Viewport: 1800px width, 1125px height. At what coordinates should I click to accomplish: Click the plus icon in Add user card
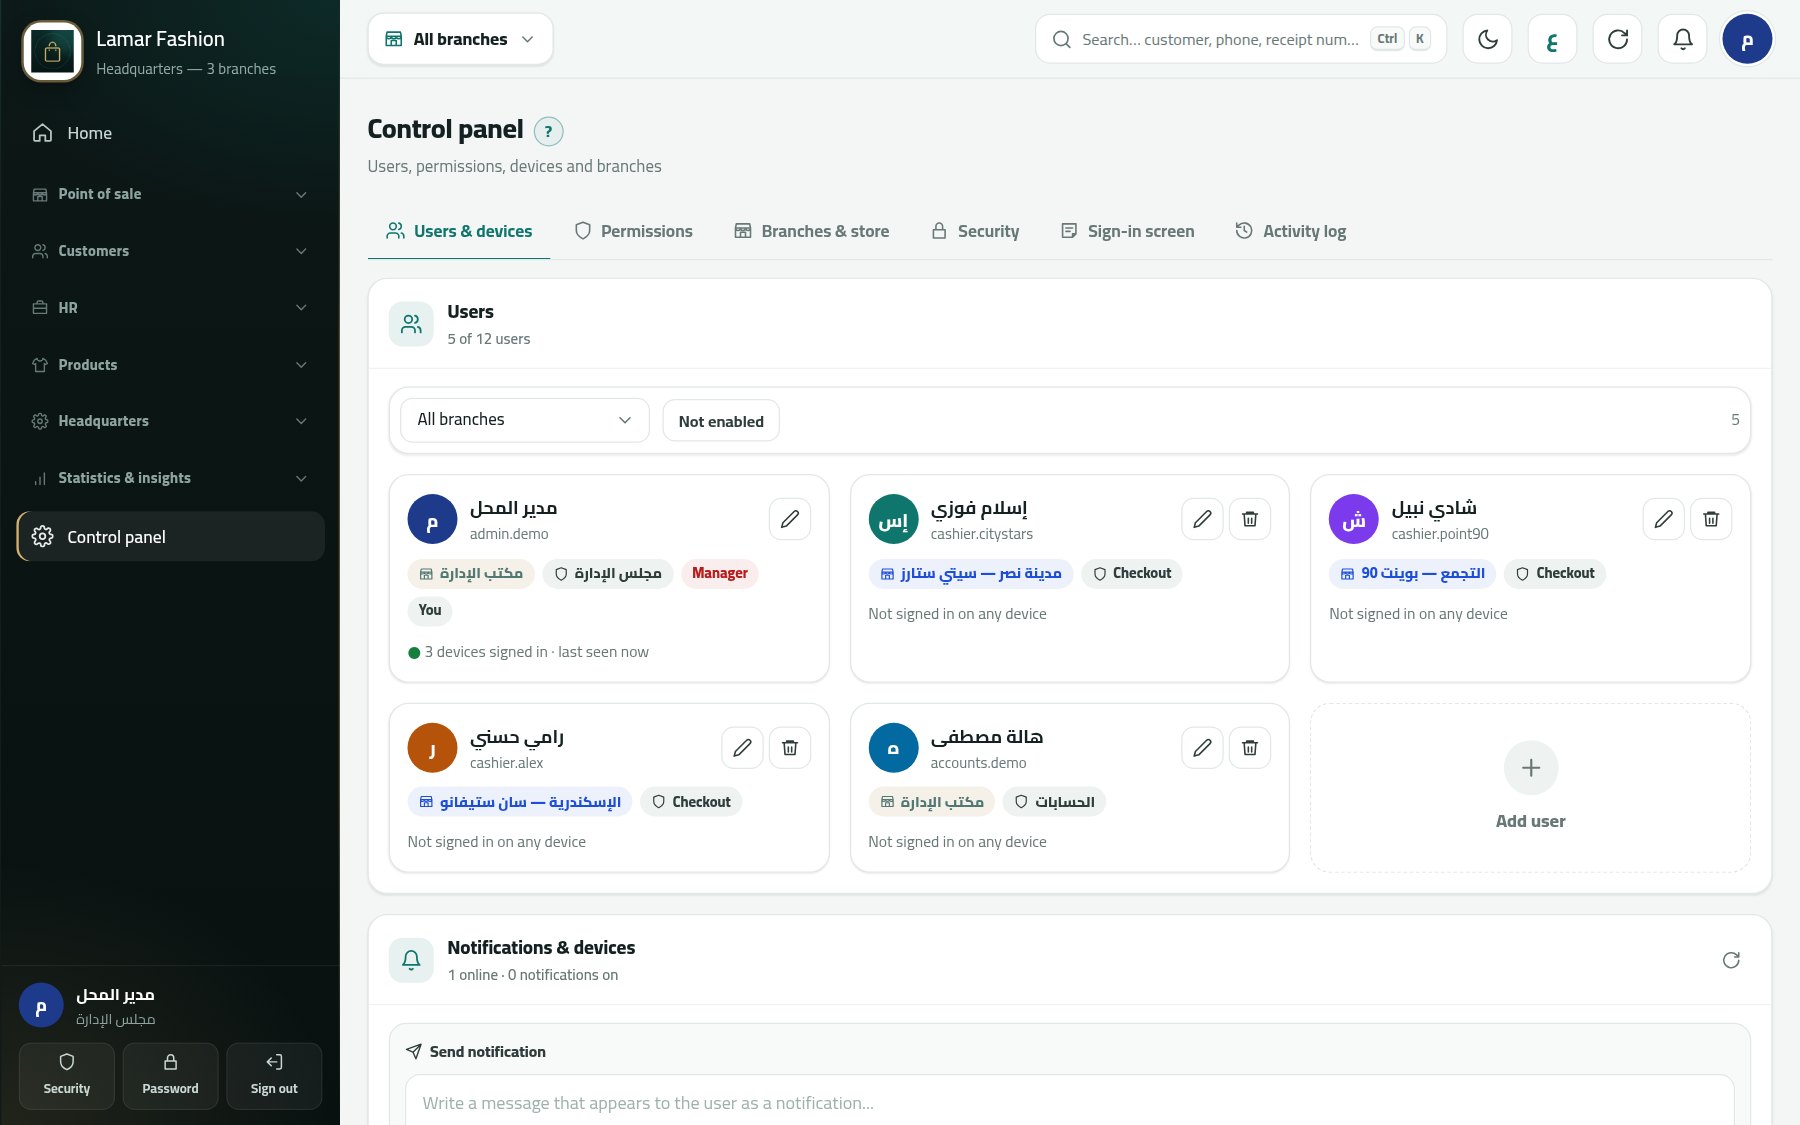[1530, 768]
